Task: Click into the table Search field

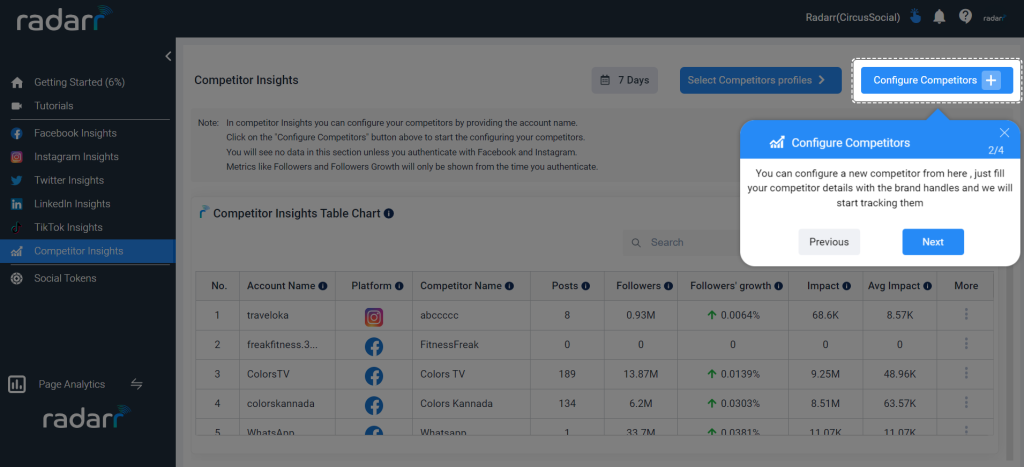Action: point(682,242)
